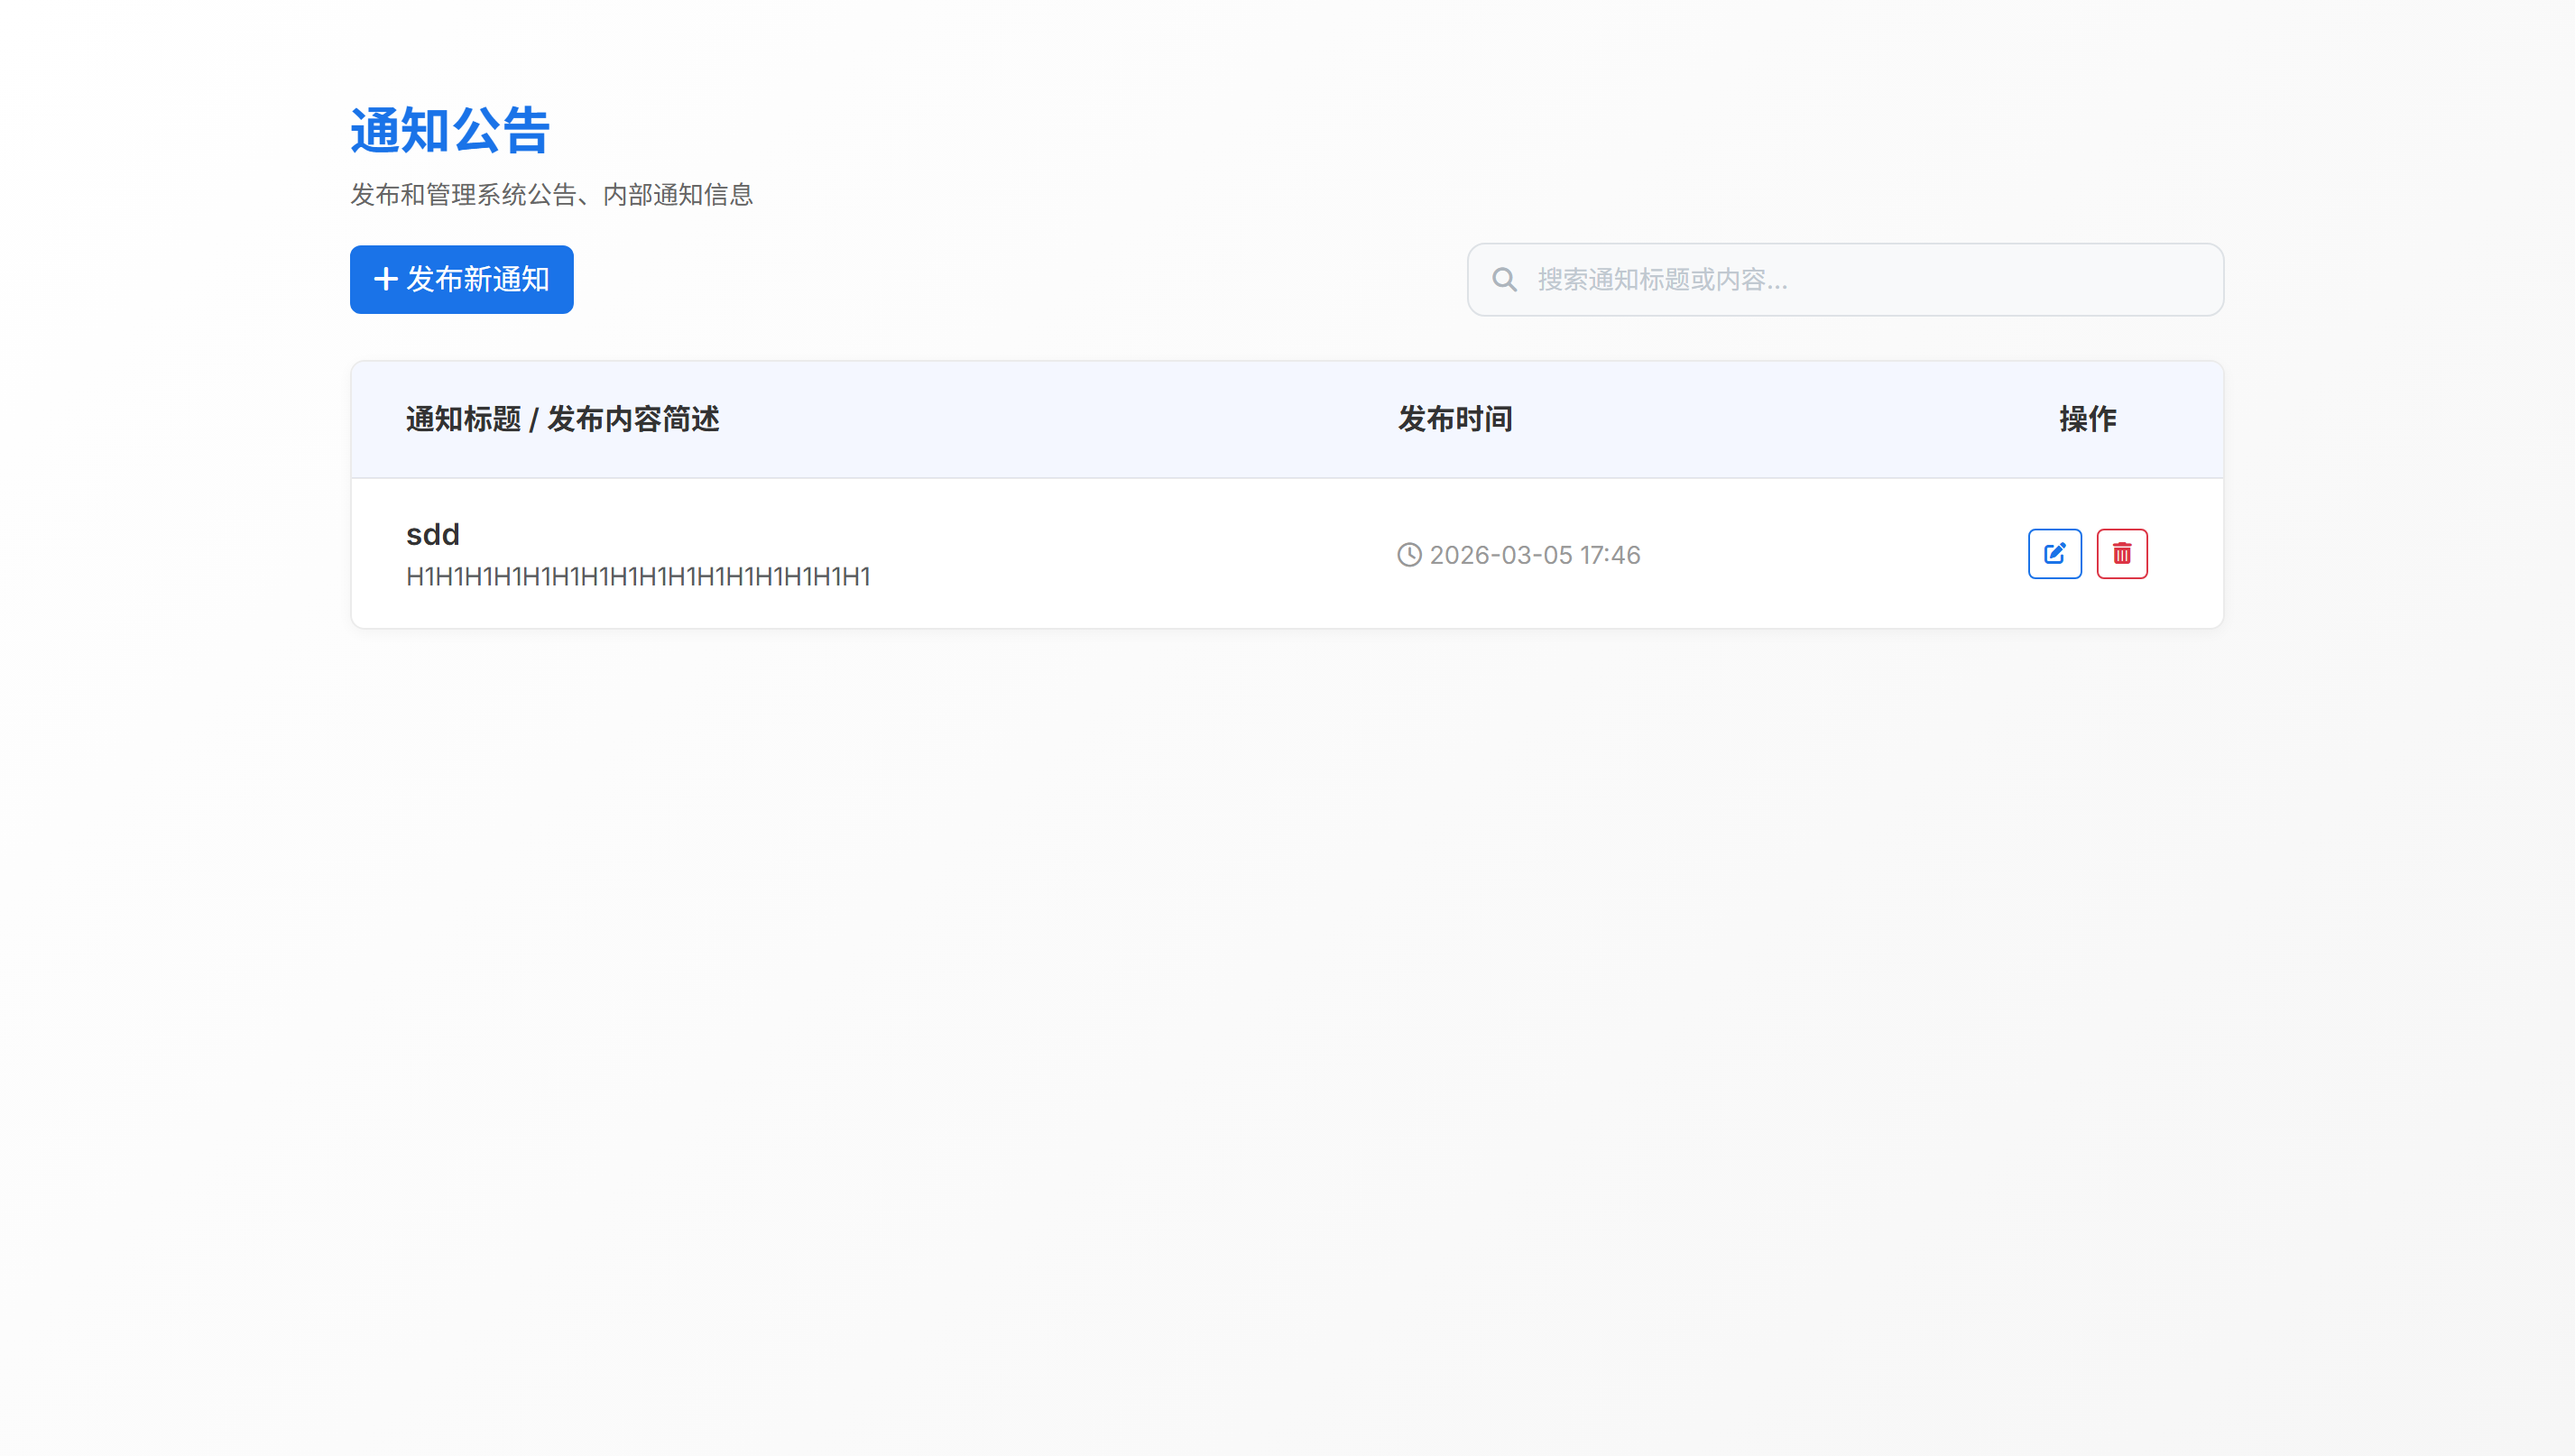Click the page title 通知公告
The image size is (2575, 1456).
pyautogui.click(x=449, y=128)
